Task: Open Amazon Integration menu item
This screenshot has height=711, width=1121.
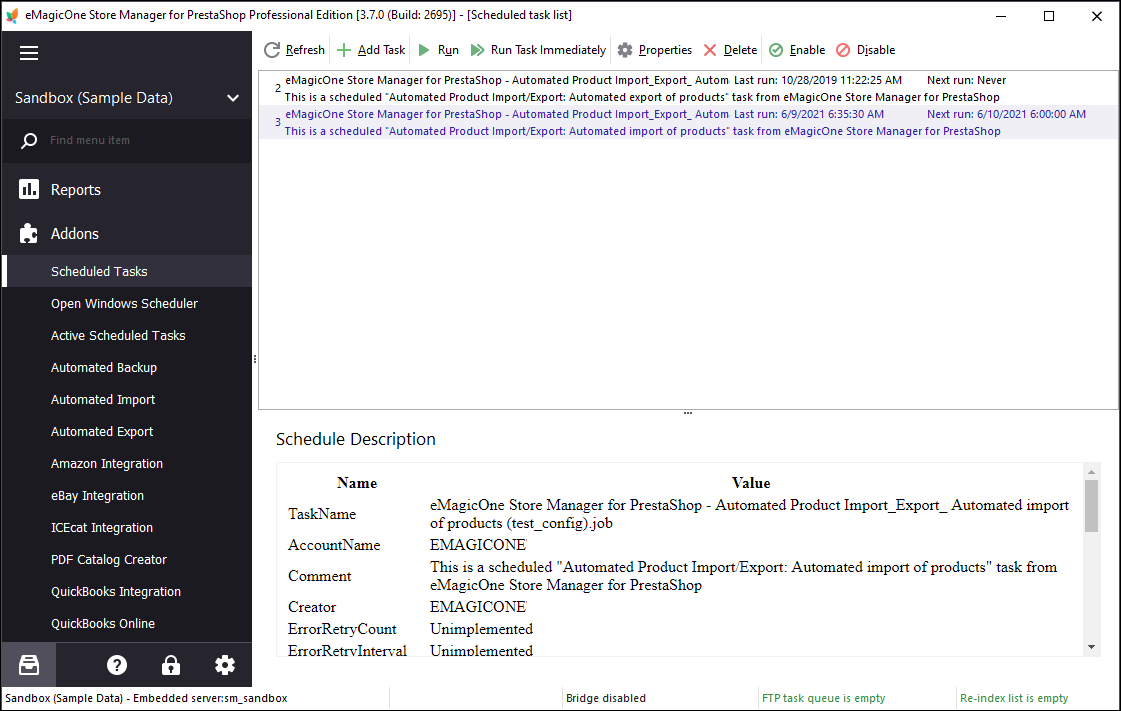Action: pyautogui.click(x=127, y=464)
